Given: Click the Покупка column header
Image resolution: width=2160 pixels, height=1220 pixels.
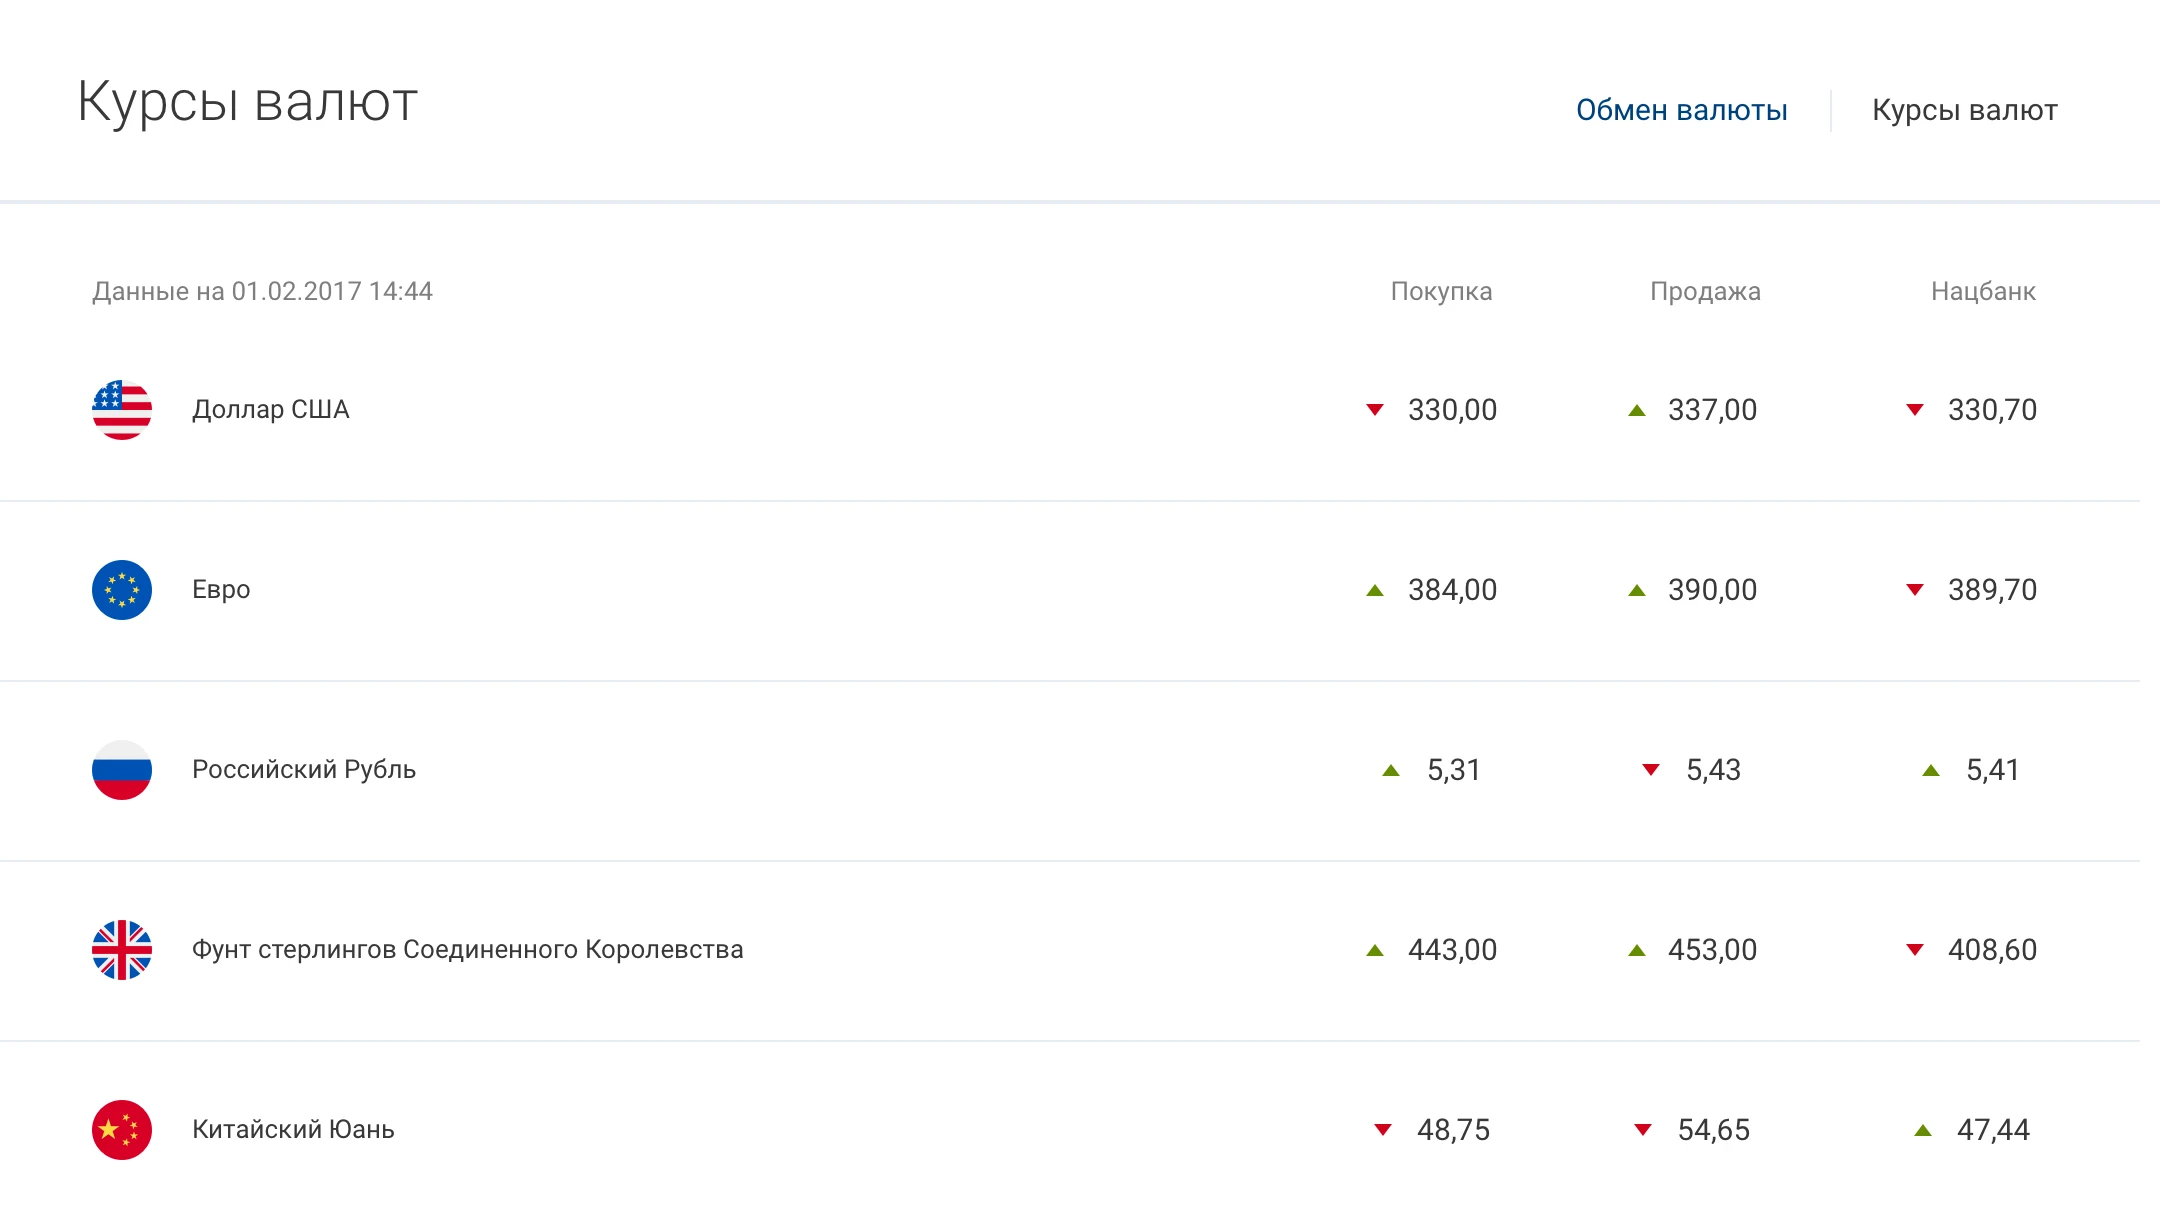Looking at the screenshot, I should [x=1441, y=292].
